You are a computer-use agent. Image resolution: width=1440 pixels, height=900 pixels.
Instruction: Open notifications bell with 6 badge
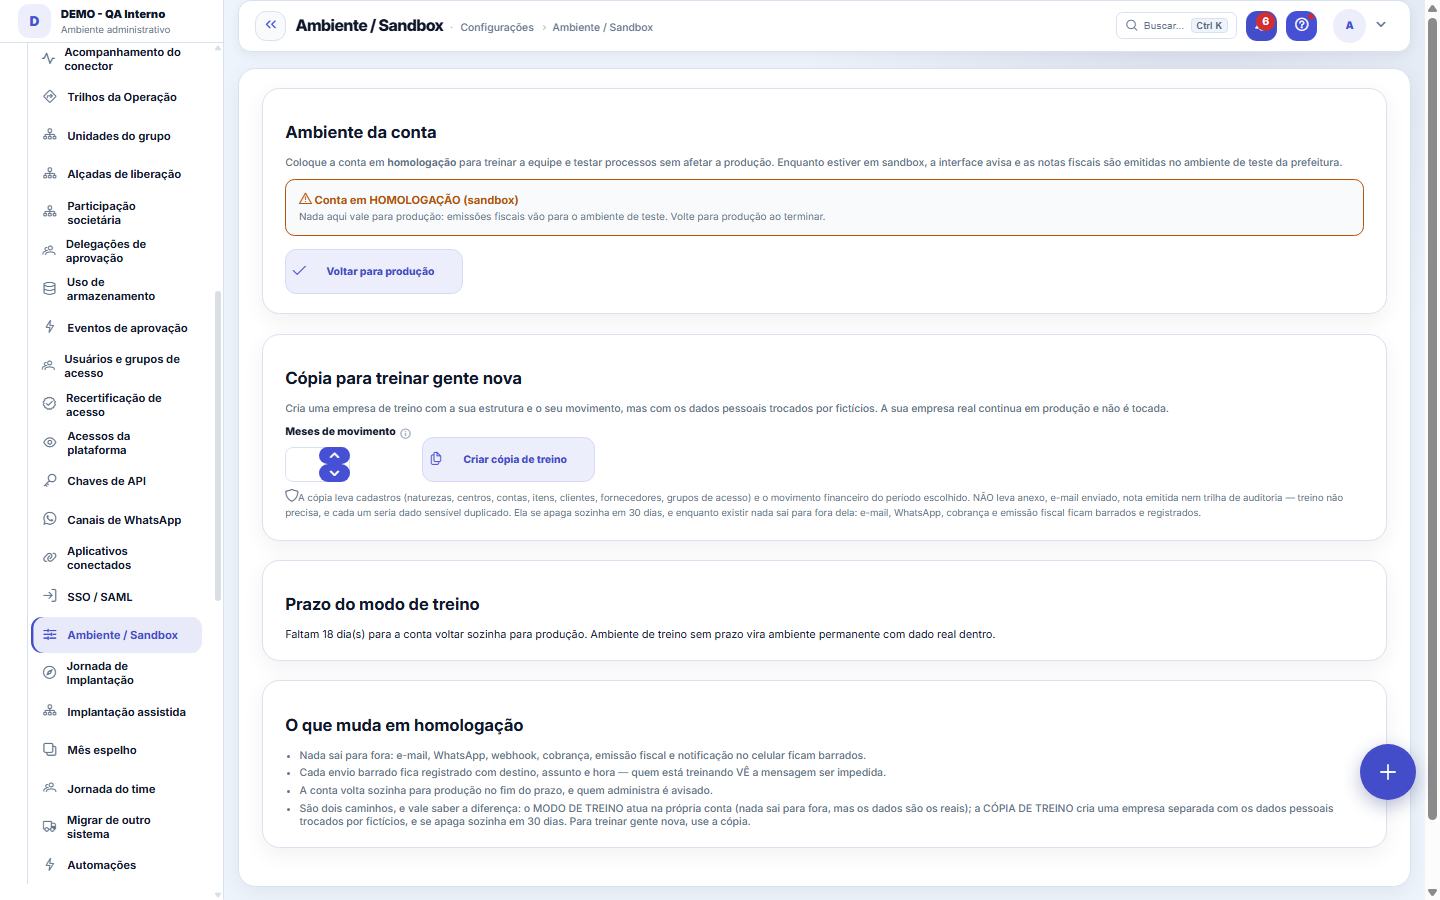point(1261,26)
